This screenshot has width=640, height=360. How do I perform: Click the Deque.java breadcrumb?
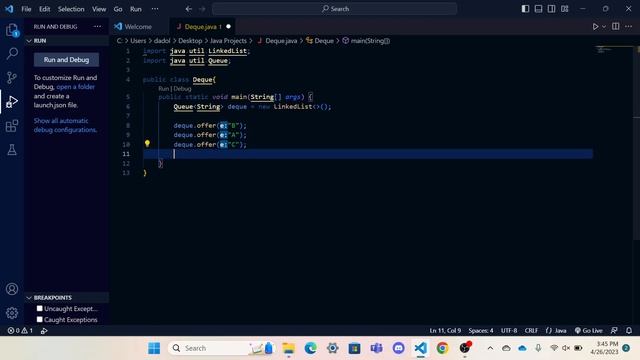pos(278,41)
